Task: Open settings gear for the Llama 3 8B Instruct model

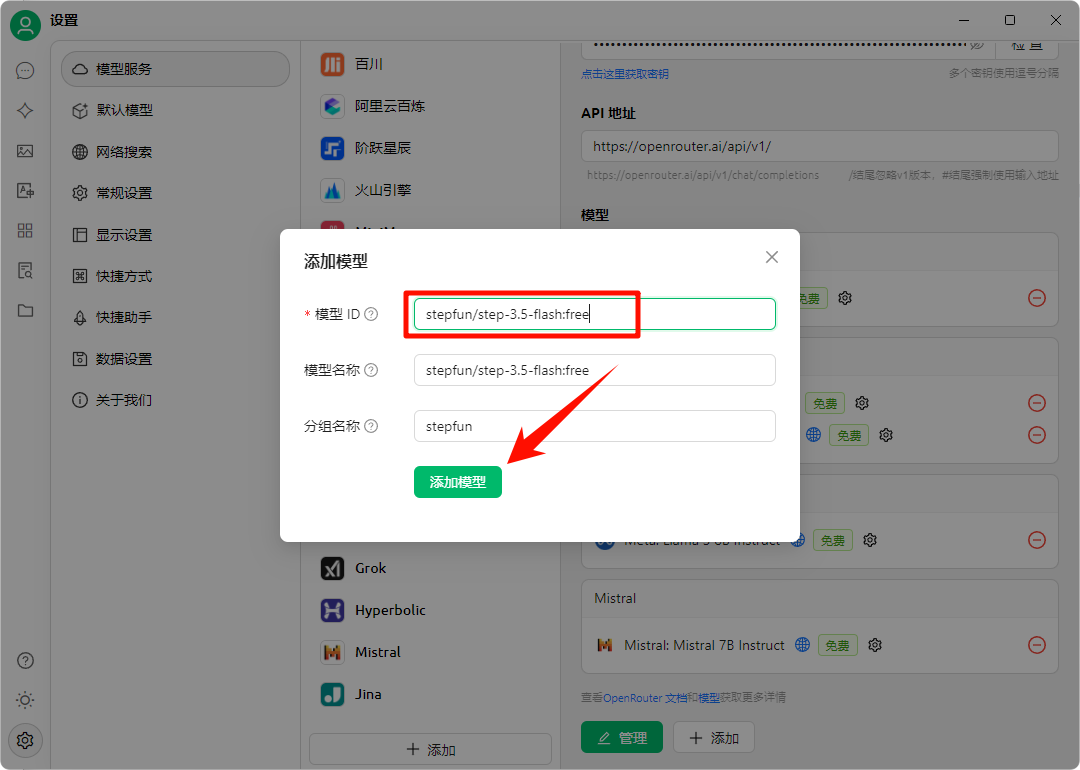Action: point(870,540)
